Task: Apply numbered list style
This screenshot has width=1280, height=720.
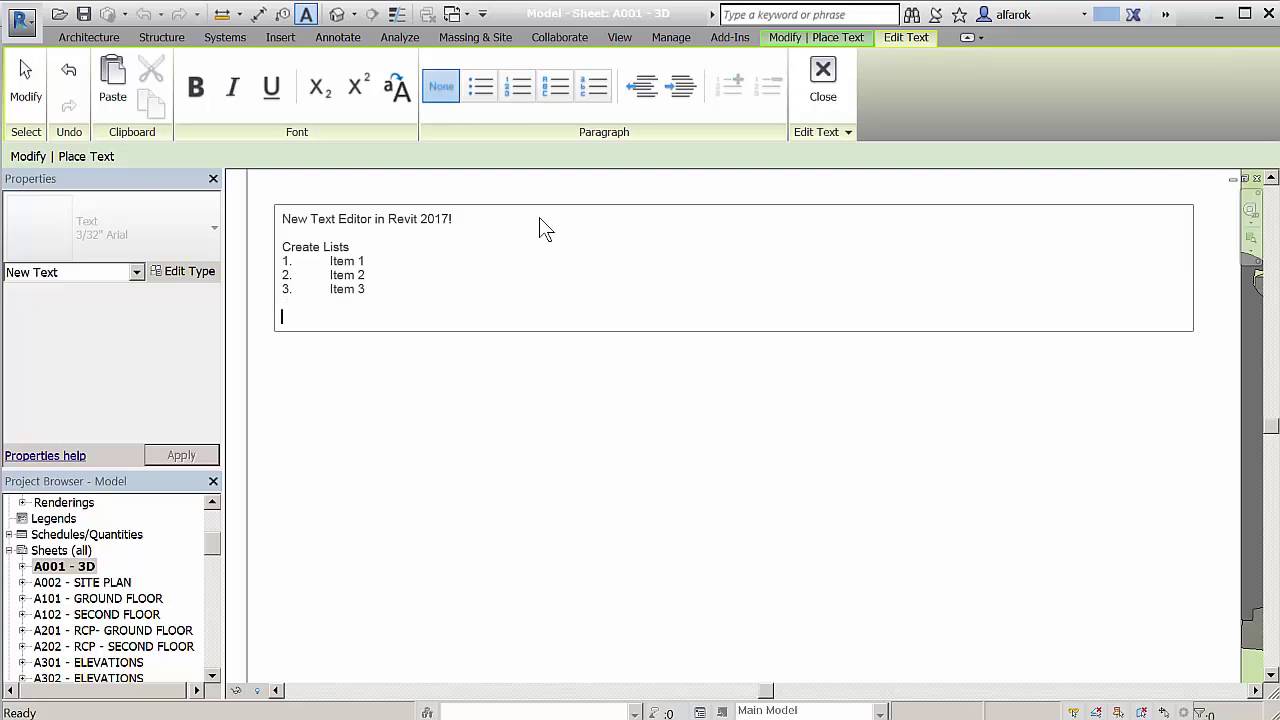Action: 518,87
